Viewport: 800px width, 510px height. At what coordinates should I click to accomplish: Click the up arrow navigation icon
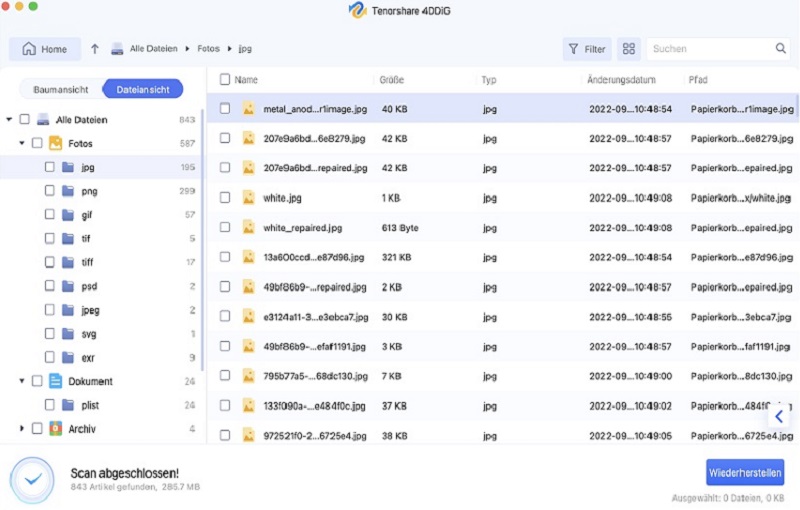click(95, 49)
